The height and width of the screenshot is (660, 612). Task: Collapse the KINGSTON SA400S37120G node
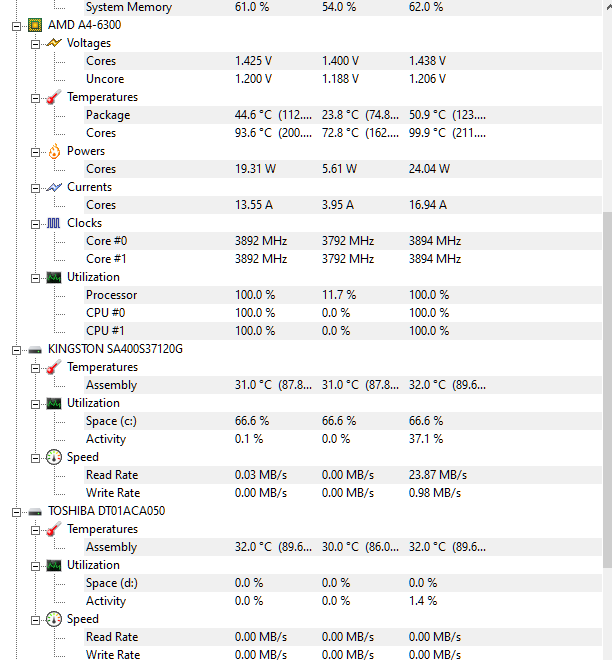pyautogui.click(x=16, y=350)
